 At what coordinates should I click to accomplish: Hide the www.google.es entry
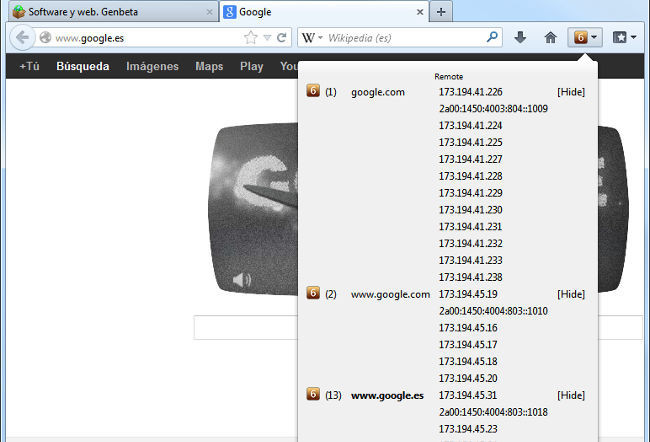571,395
